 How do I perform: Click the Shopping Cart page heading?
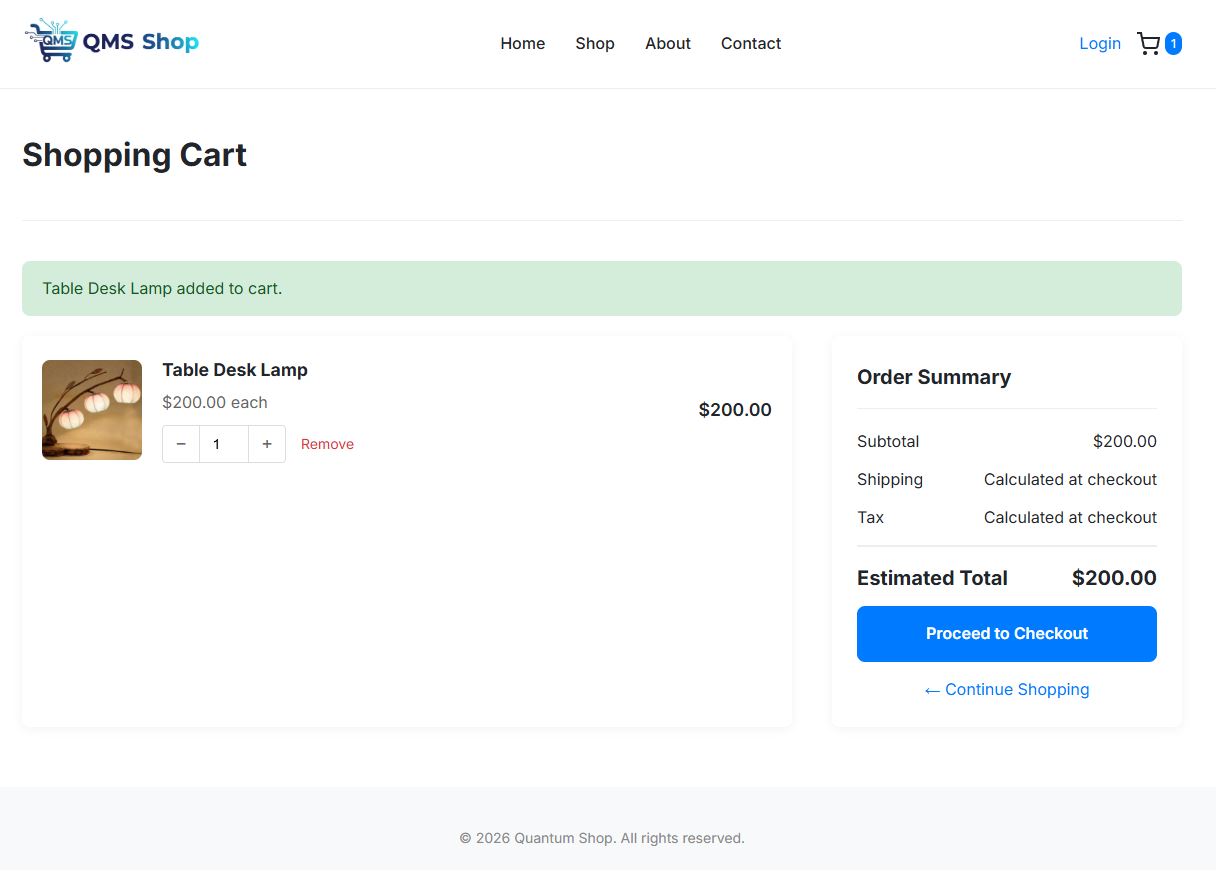(x=134, y=155)
